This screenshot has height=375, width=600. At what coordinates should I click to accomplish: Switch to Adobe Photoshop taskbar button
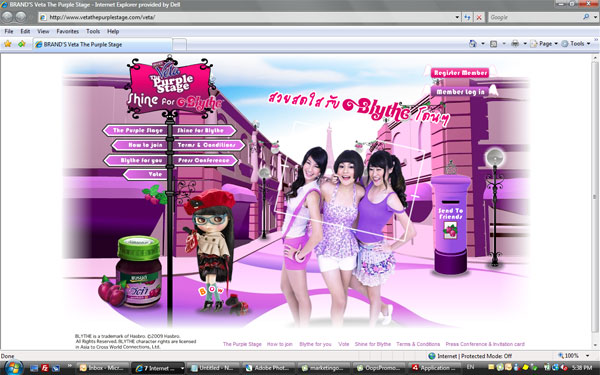[269, 368]
